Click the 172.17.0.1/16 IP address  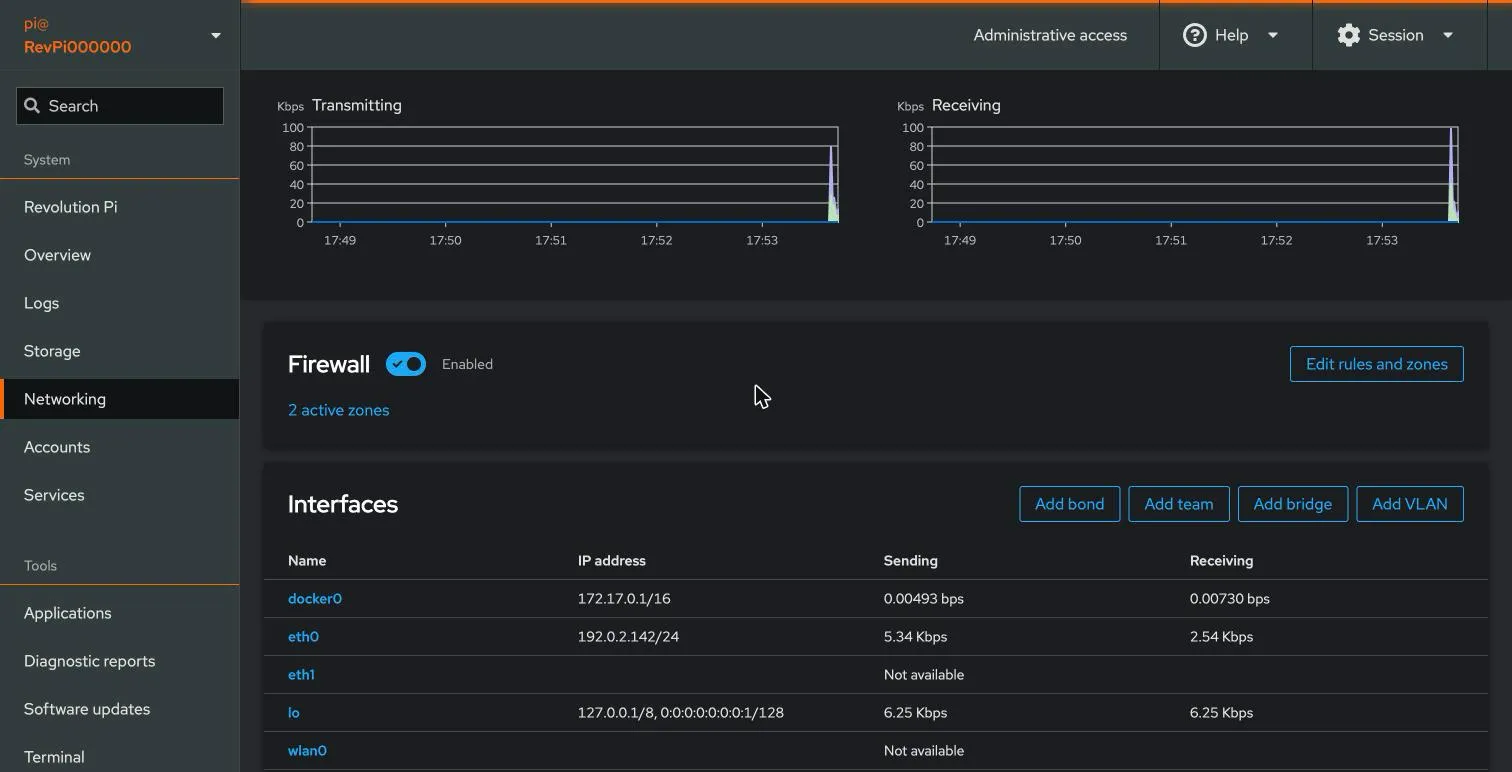pos(624,599)
